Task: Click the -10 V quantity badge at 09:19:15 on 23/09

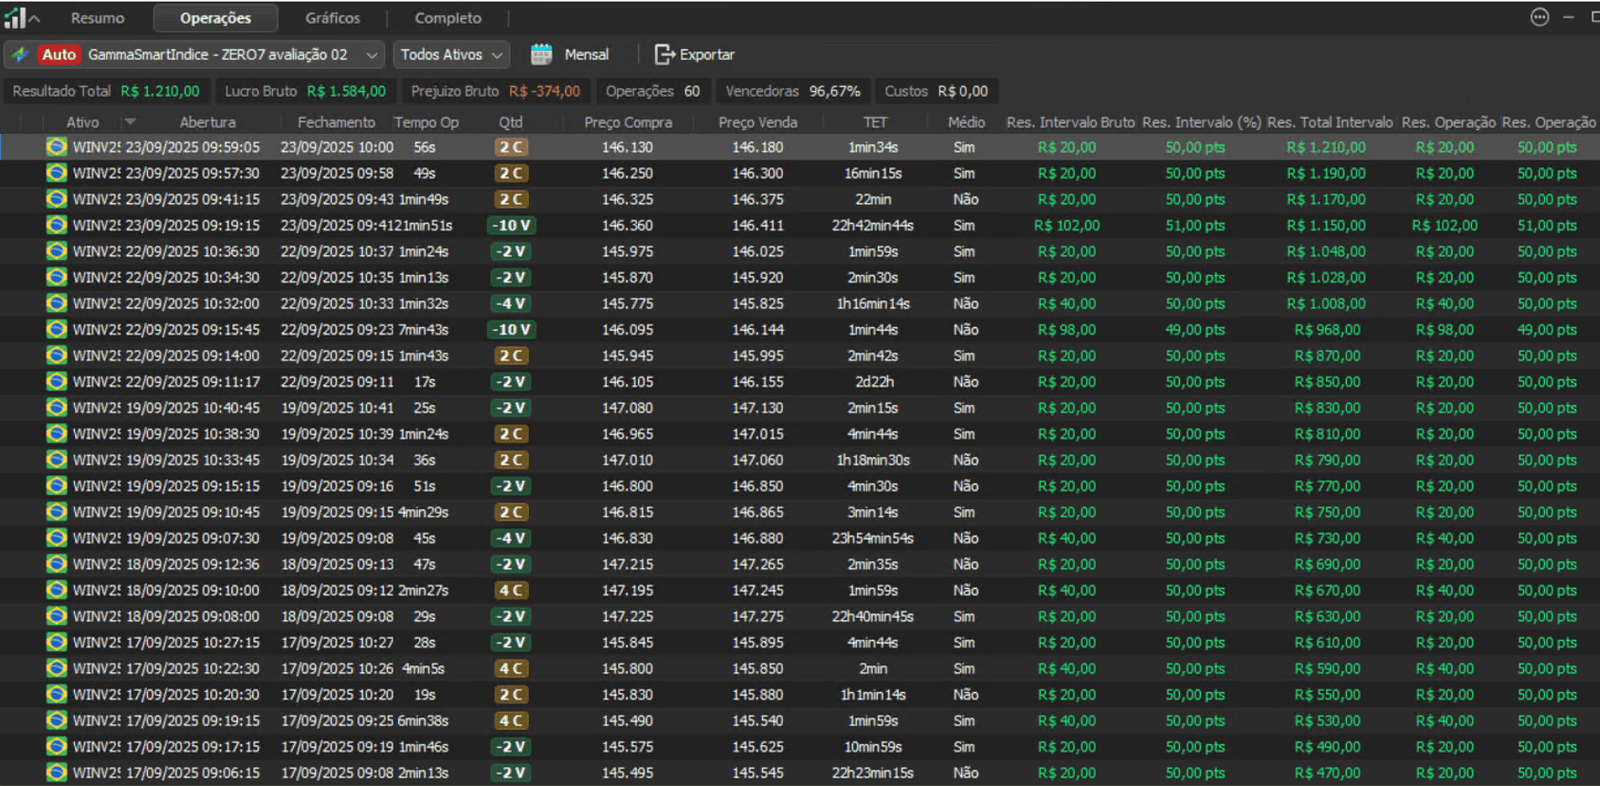Action: (512, 225)
